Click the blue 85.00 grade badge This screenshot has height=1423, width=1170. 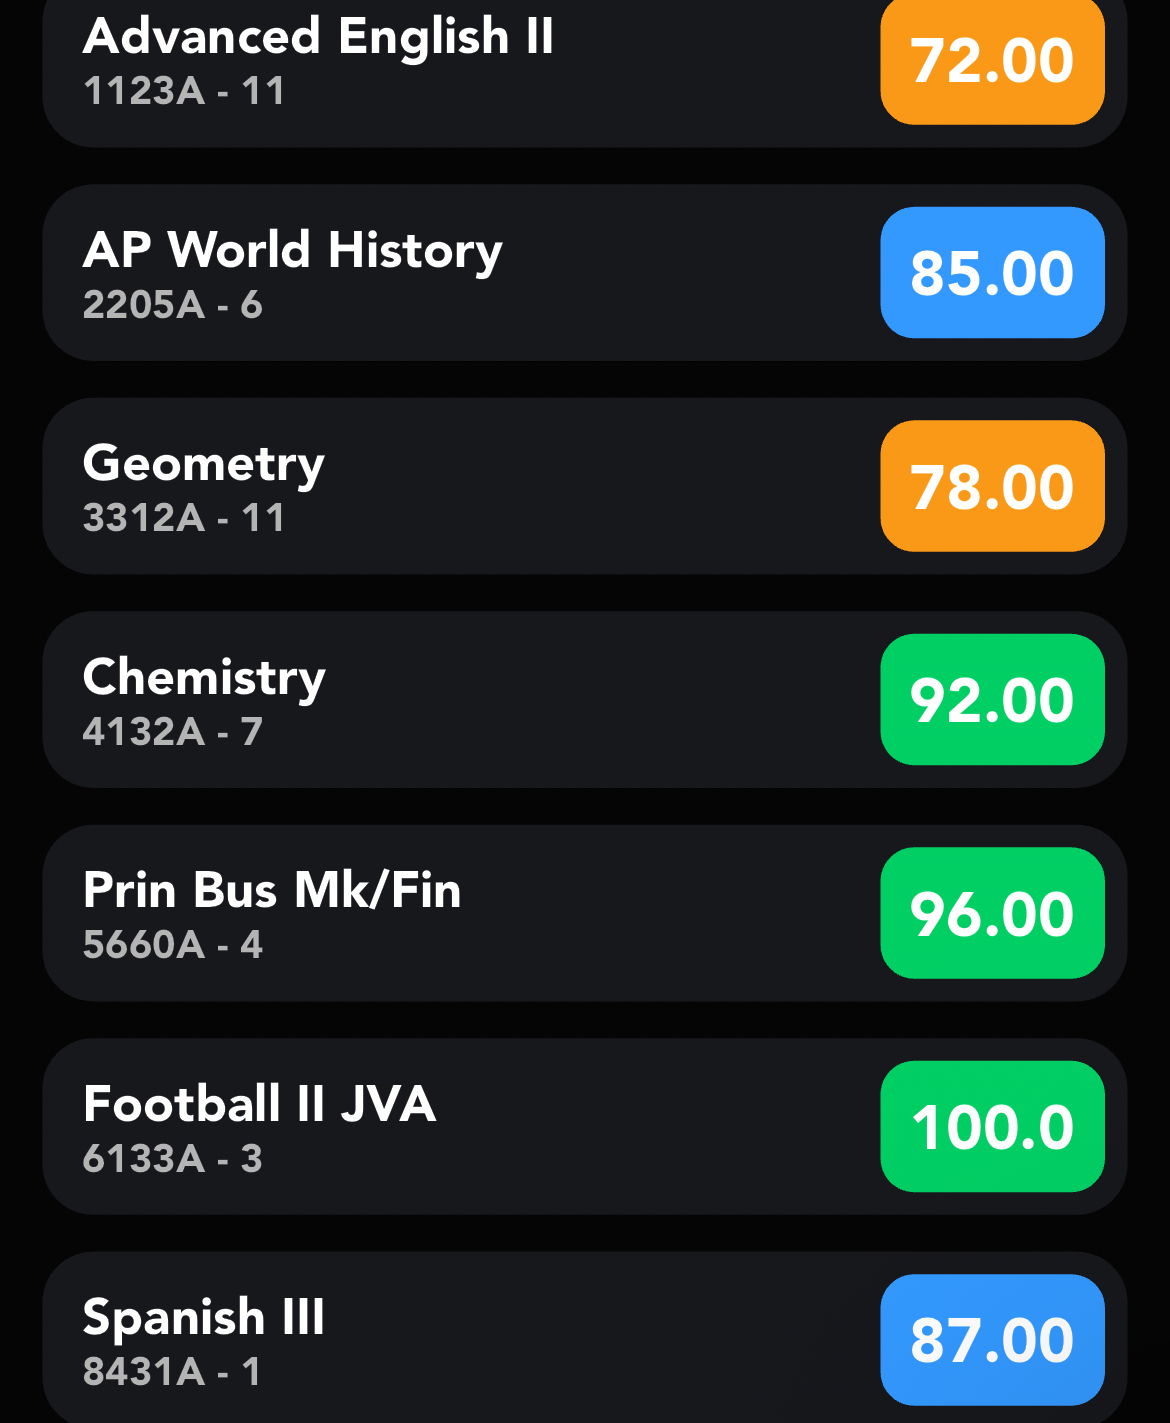[992, 273]
